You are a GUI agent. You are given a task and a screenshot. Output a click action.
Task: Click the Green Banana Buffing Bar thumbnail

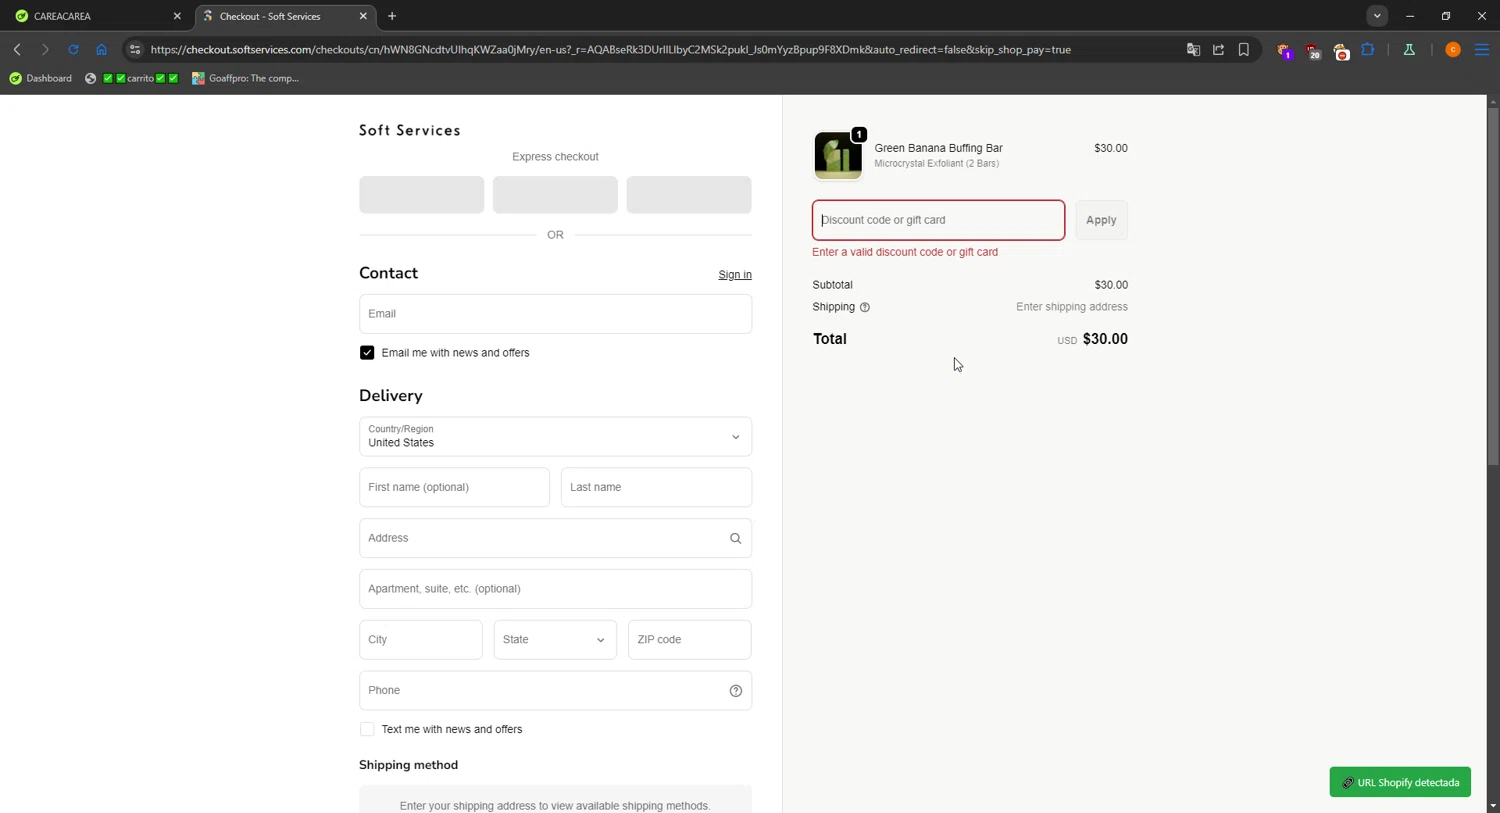[838, 155]
